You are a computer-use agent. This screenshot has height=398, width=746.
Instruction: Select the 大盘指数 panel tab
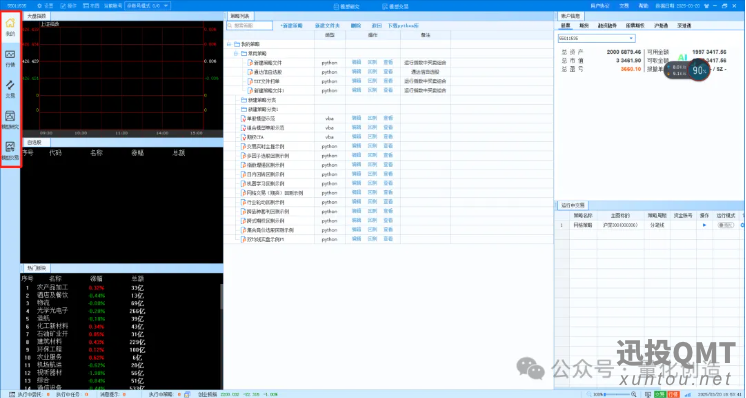[36, 16]
